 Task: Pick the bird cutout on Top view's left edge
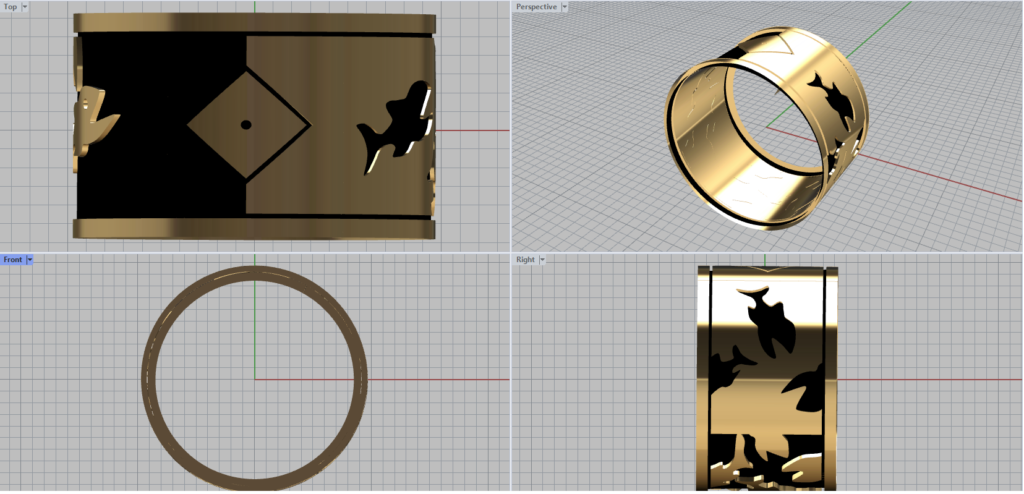coord(92,118)
